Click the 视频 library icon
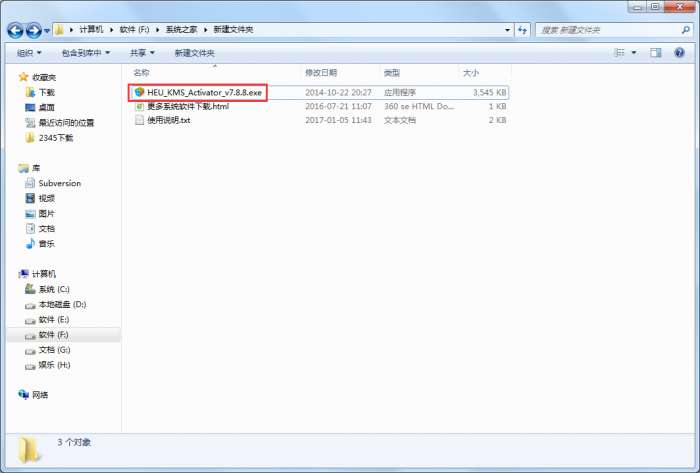Screen dimensions: 700x473 point(30,199)
